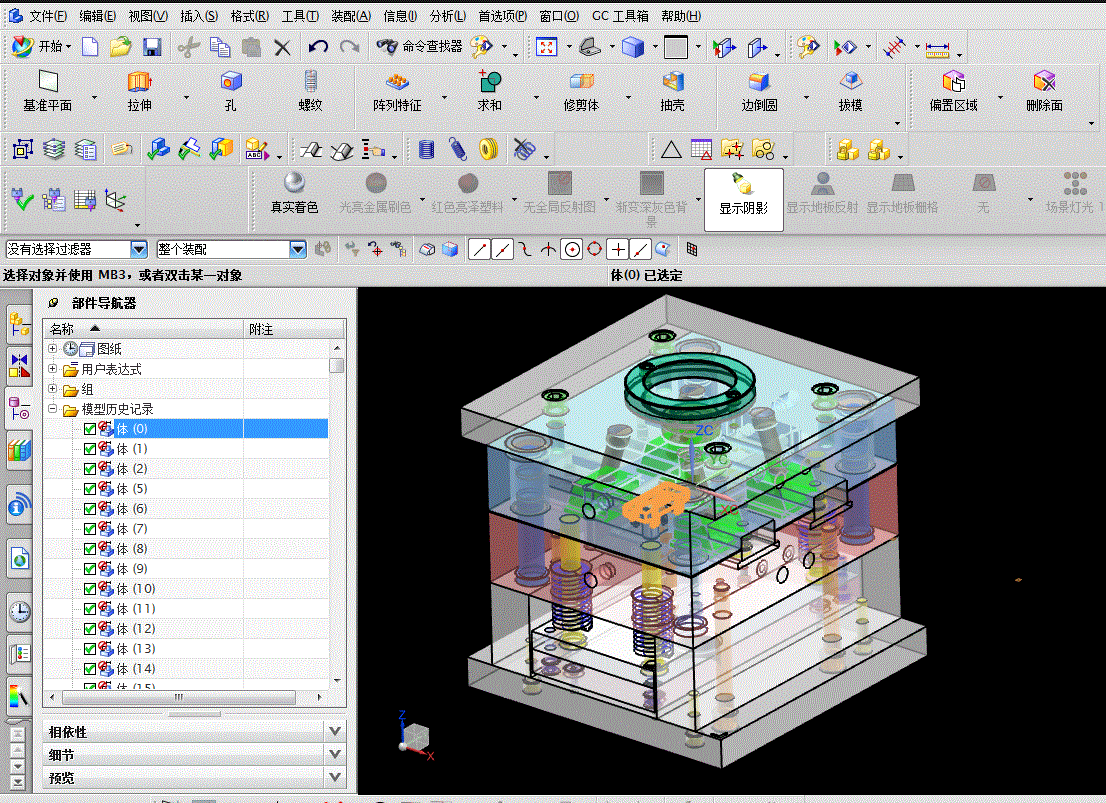Collapse the 模型历史记录 tree node

(x=52, y=409)
